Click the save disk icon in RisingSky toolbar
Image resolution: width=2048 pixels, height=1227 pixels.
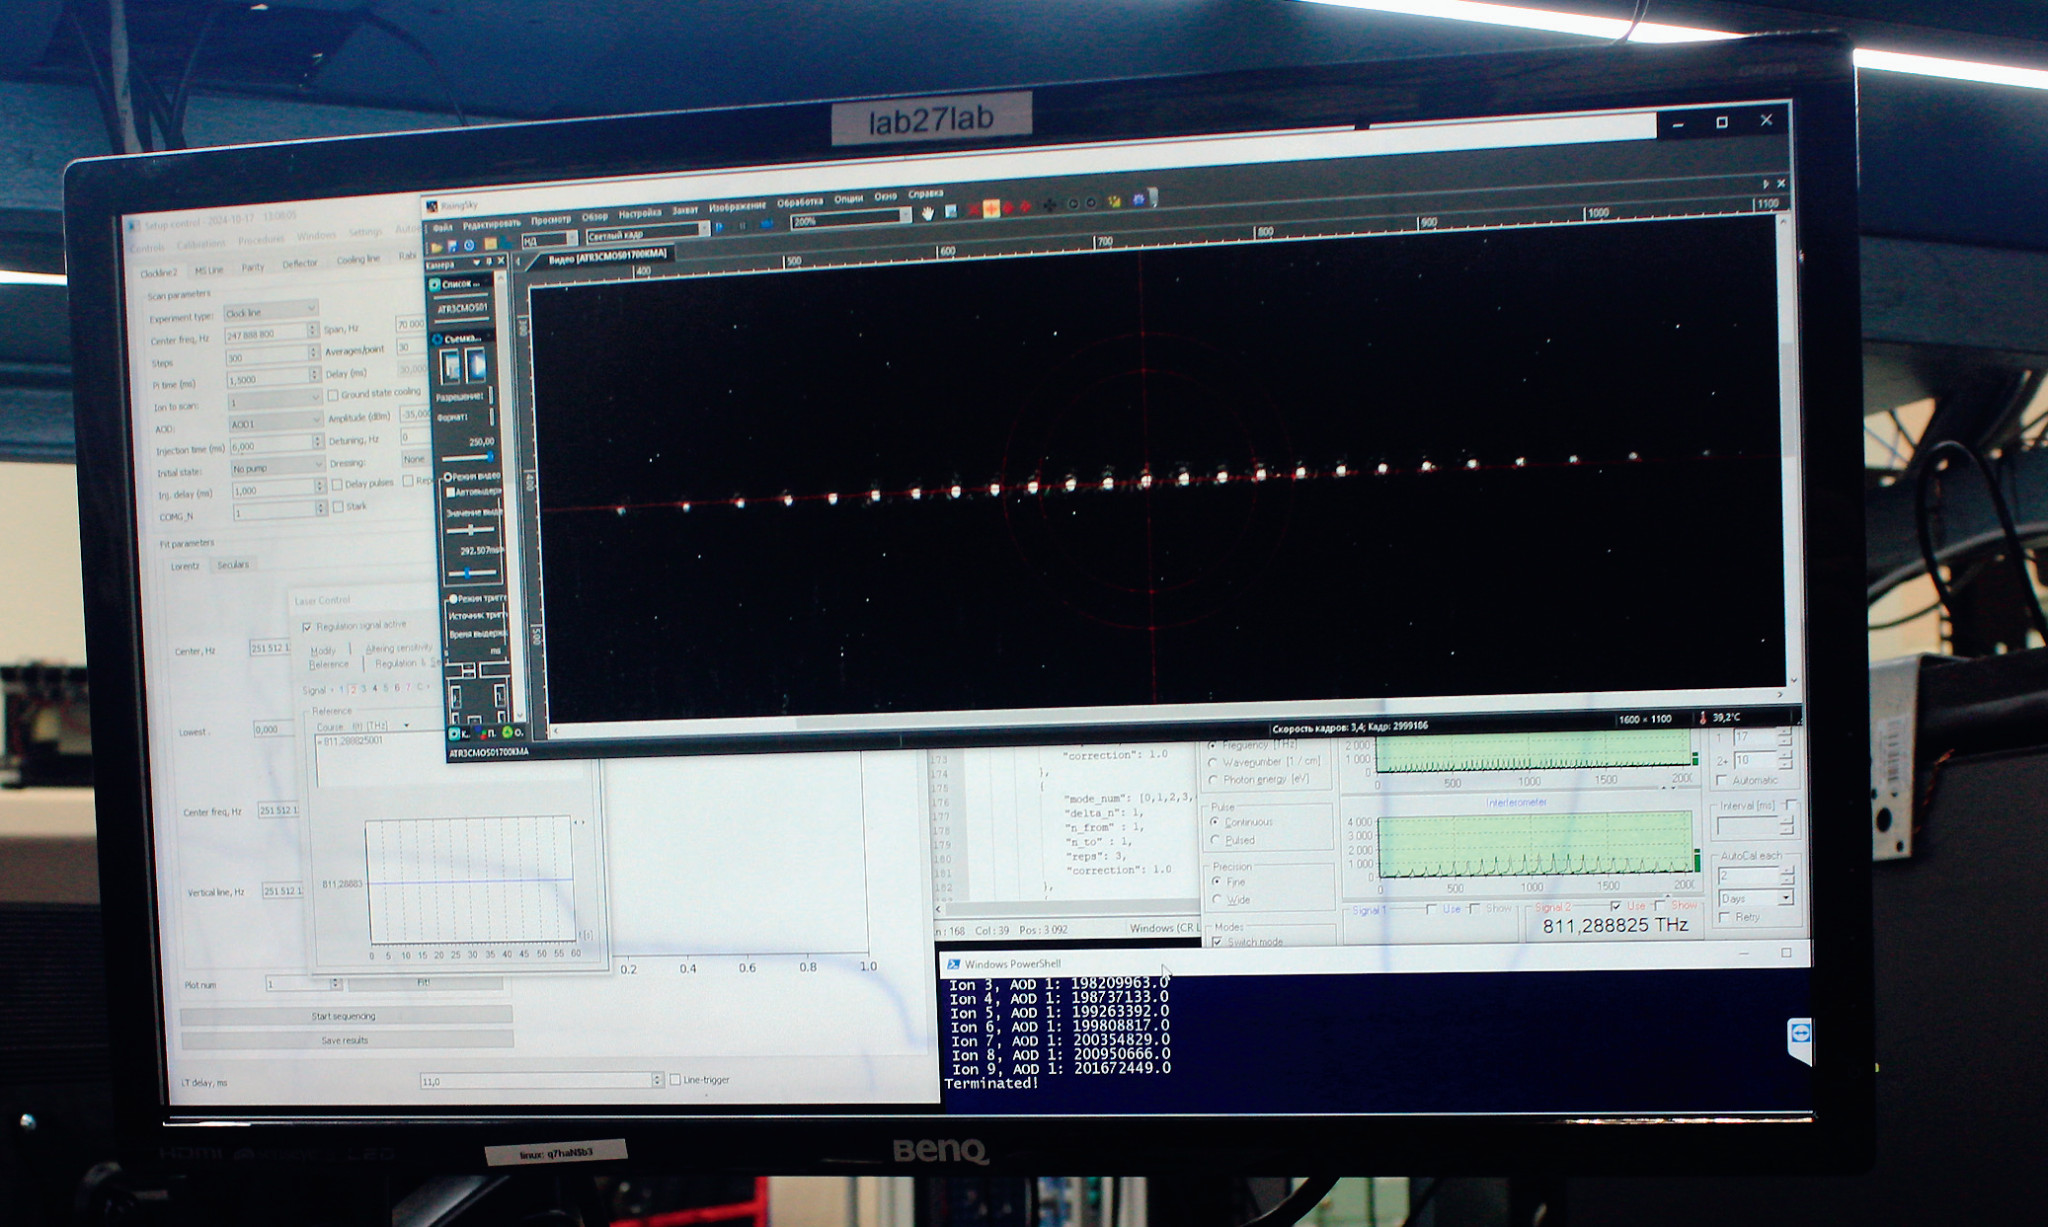pos(452,246)
